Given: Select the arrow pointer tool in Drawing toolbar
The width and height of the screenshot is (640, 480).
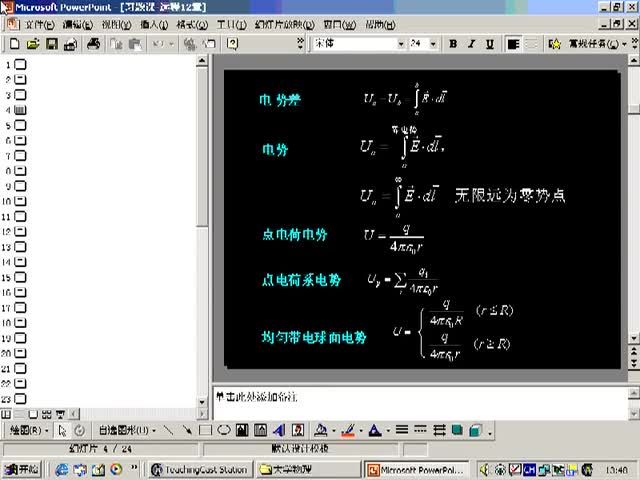Looking at the screenshot, I should coord(62,430).
